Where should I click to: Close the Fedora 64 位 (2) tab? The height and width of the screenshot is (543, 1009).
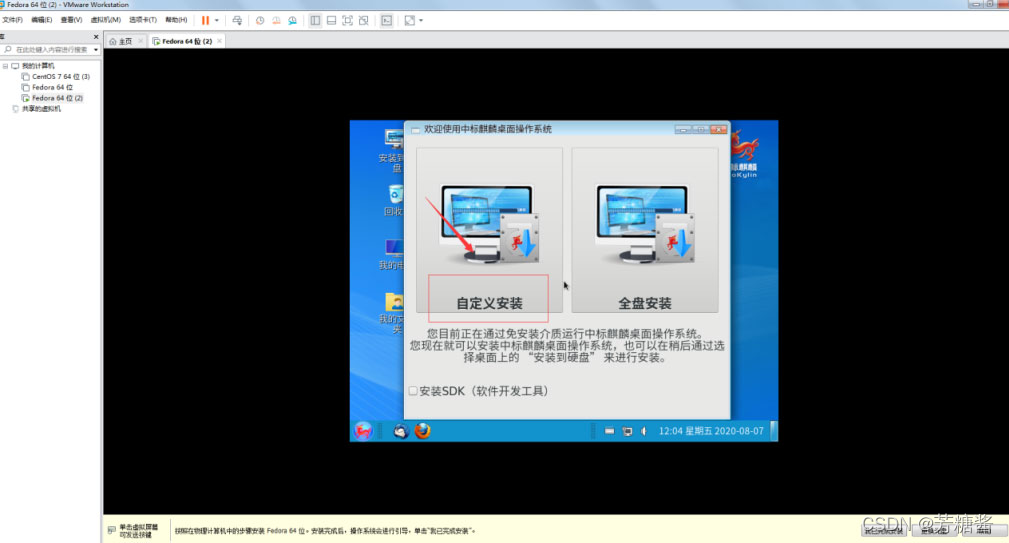[x=219, y=41]
